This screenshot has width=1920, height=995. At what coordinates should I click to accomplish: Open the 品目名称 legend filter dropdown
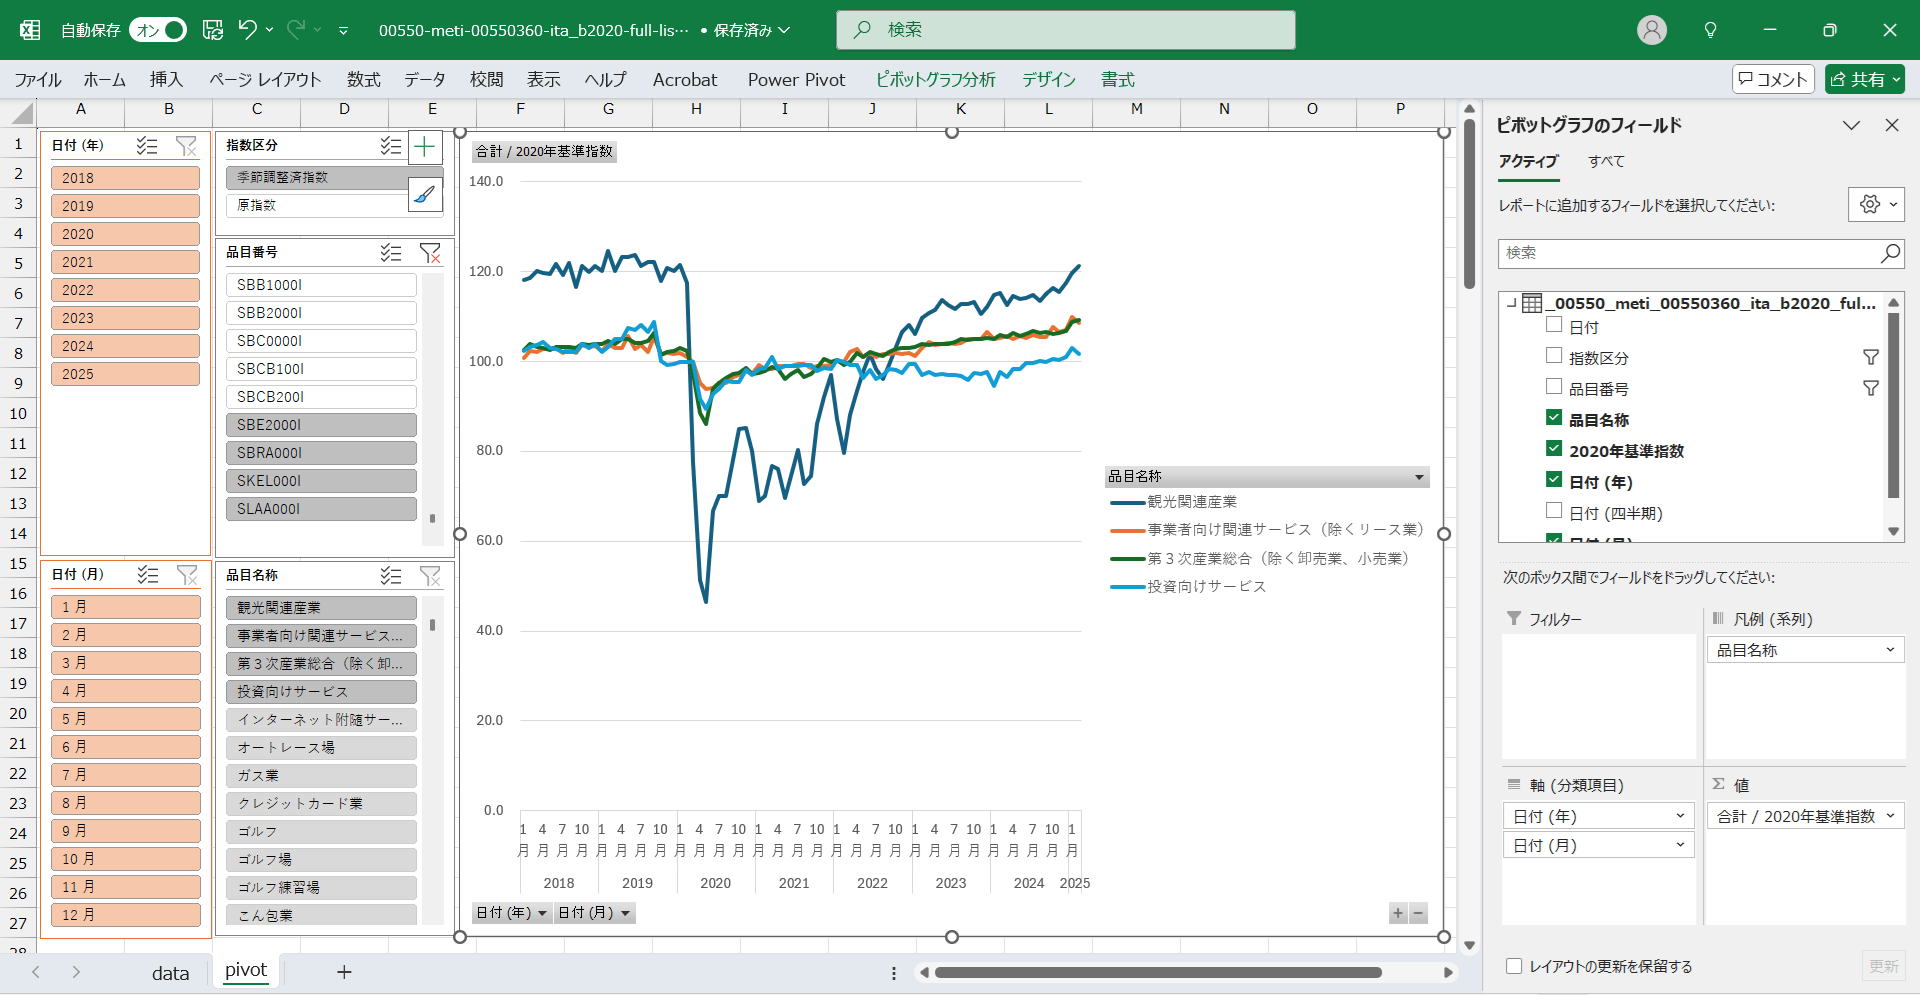1419,477
